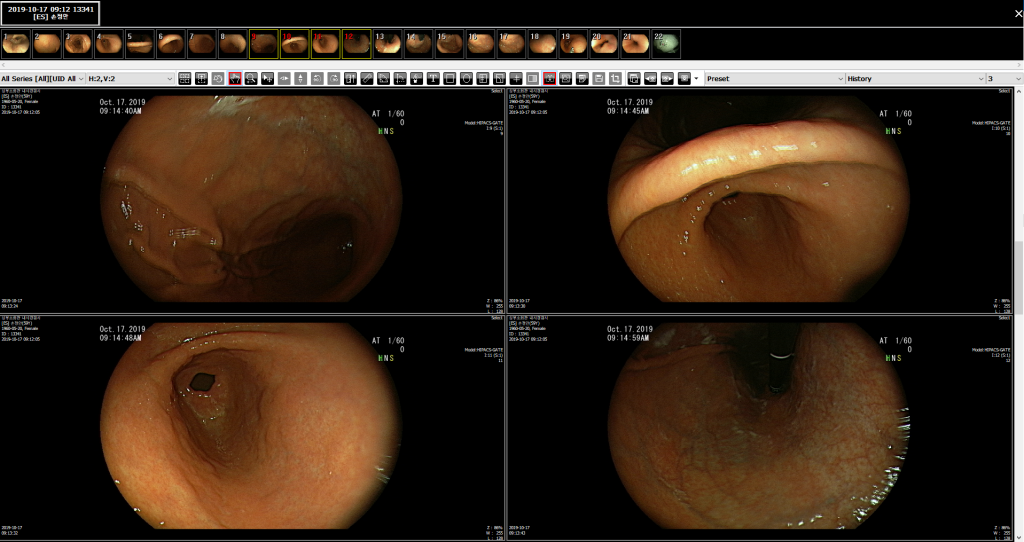Rotate image clockwise
This screenshot has width=1024, height=542.
pyautogui.click(x=334, y=78)
